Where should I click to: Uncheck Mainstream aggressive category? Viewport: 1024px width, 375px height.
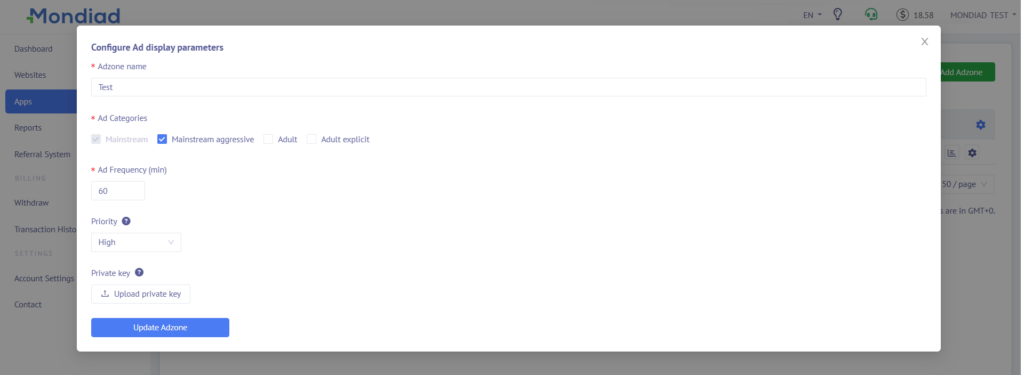click(x=162, y=139)
